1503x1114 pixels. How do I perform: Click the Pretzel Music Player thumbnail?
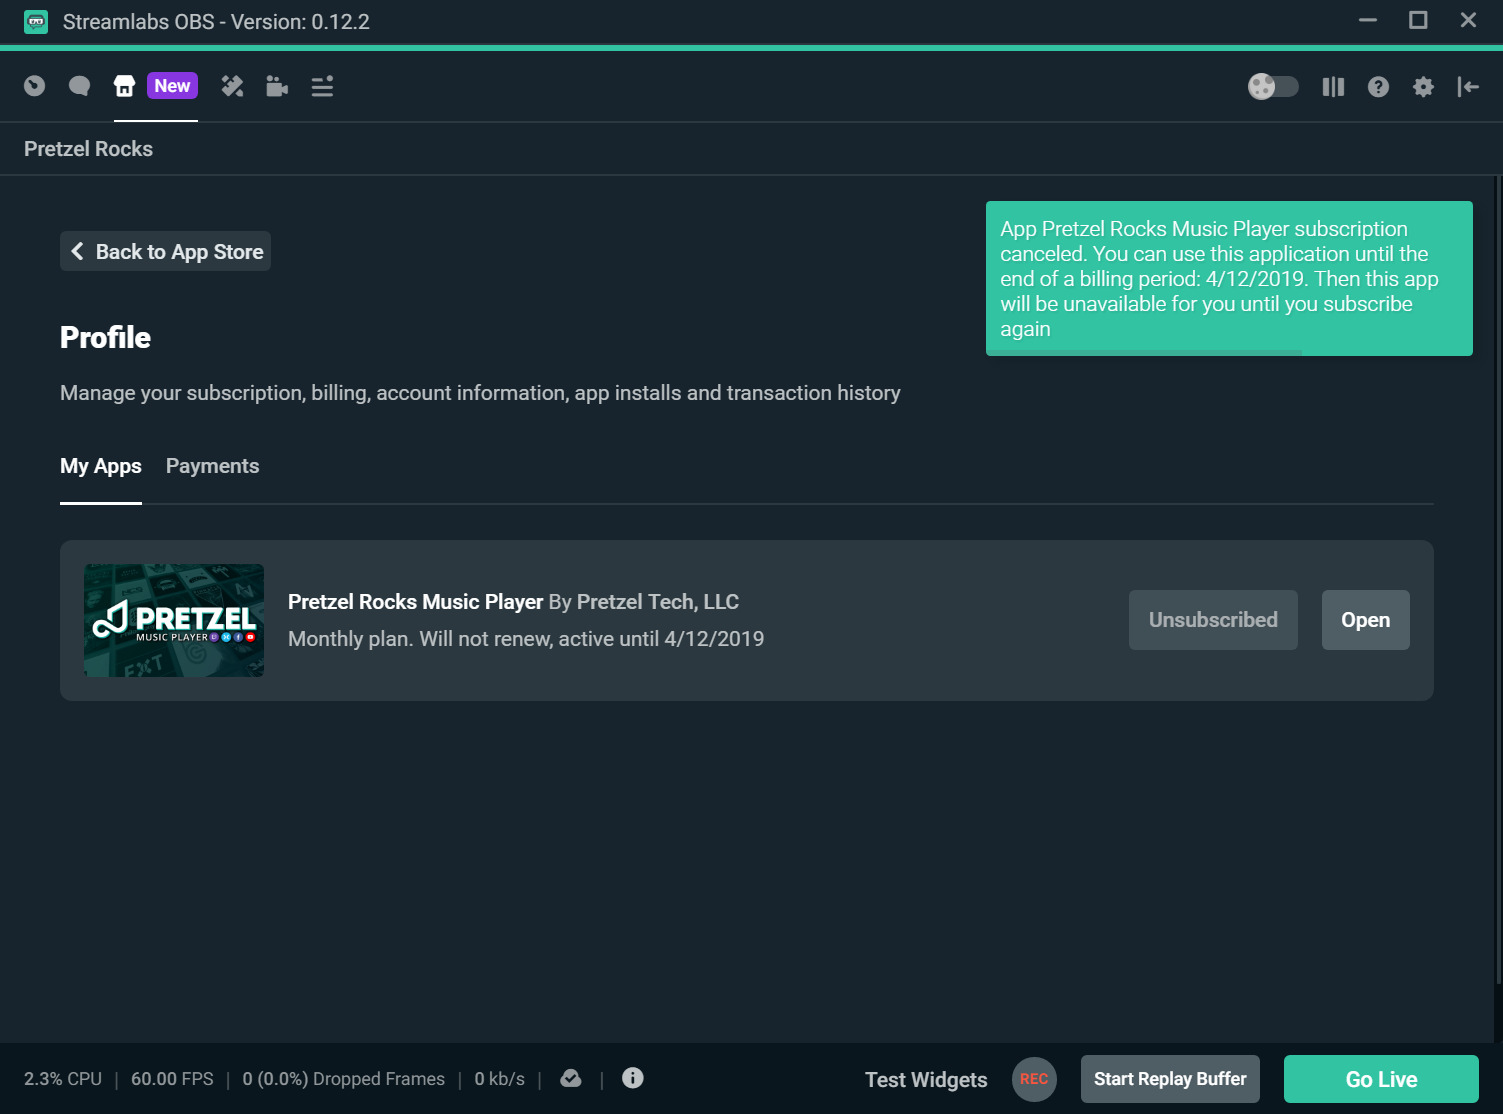click(x=174, y=620)
